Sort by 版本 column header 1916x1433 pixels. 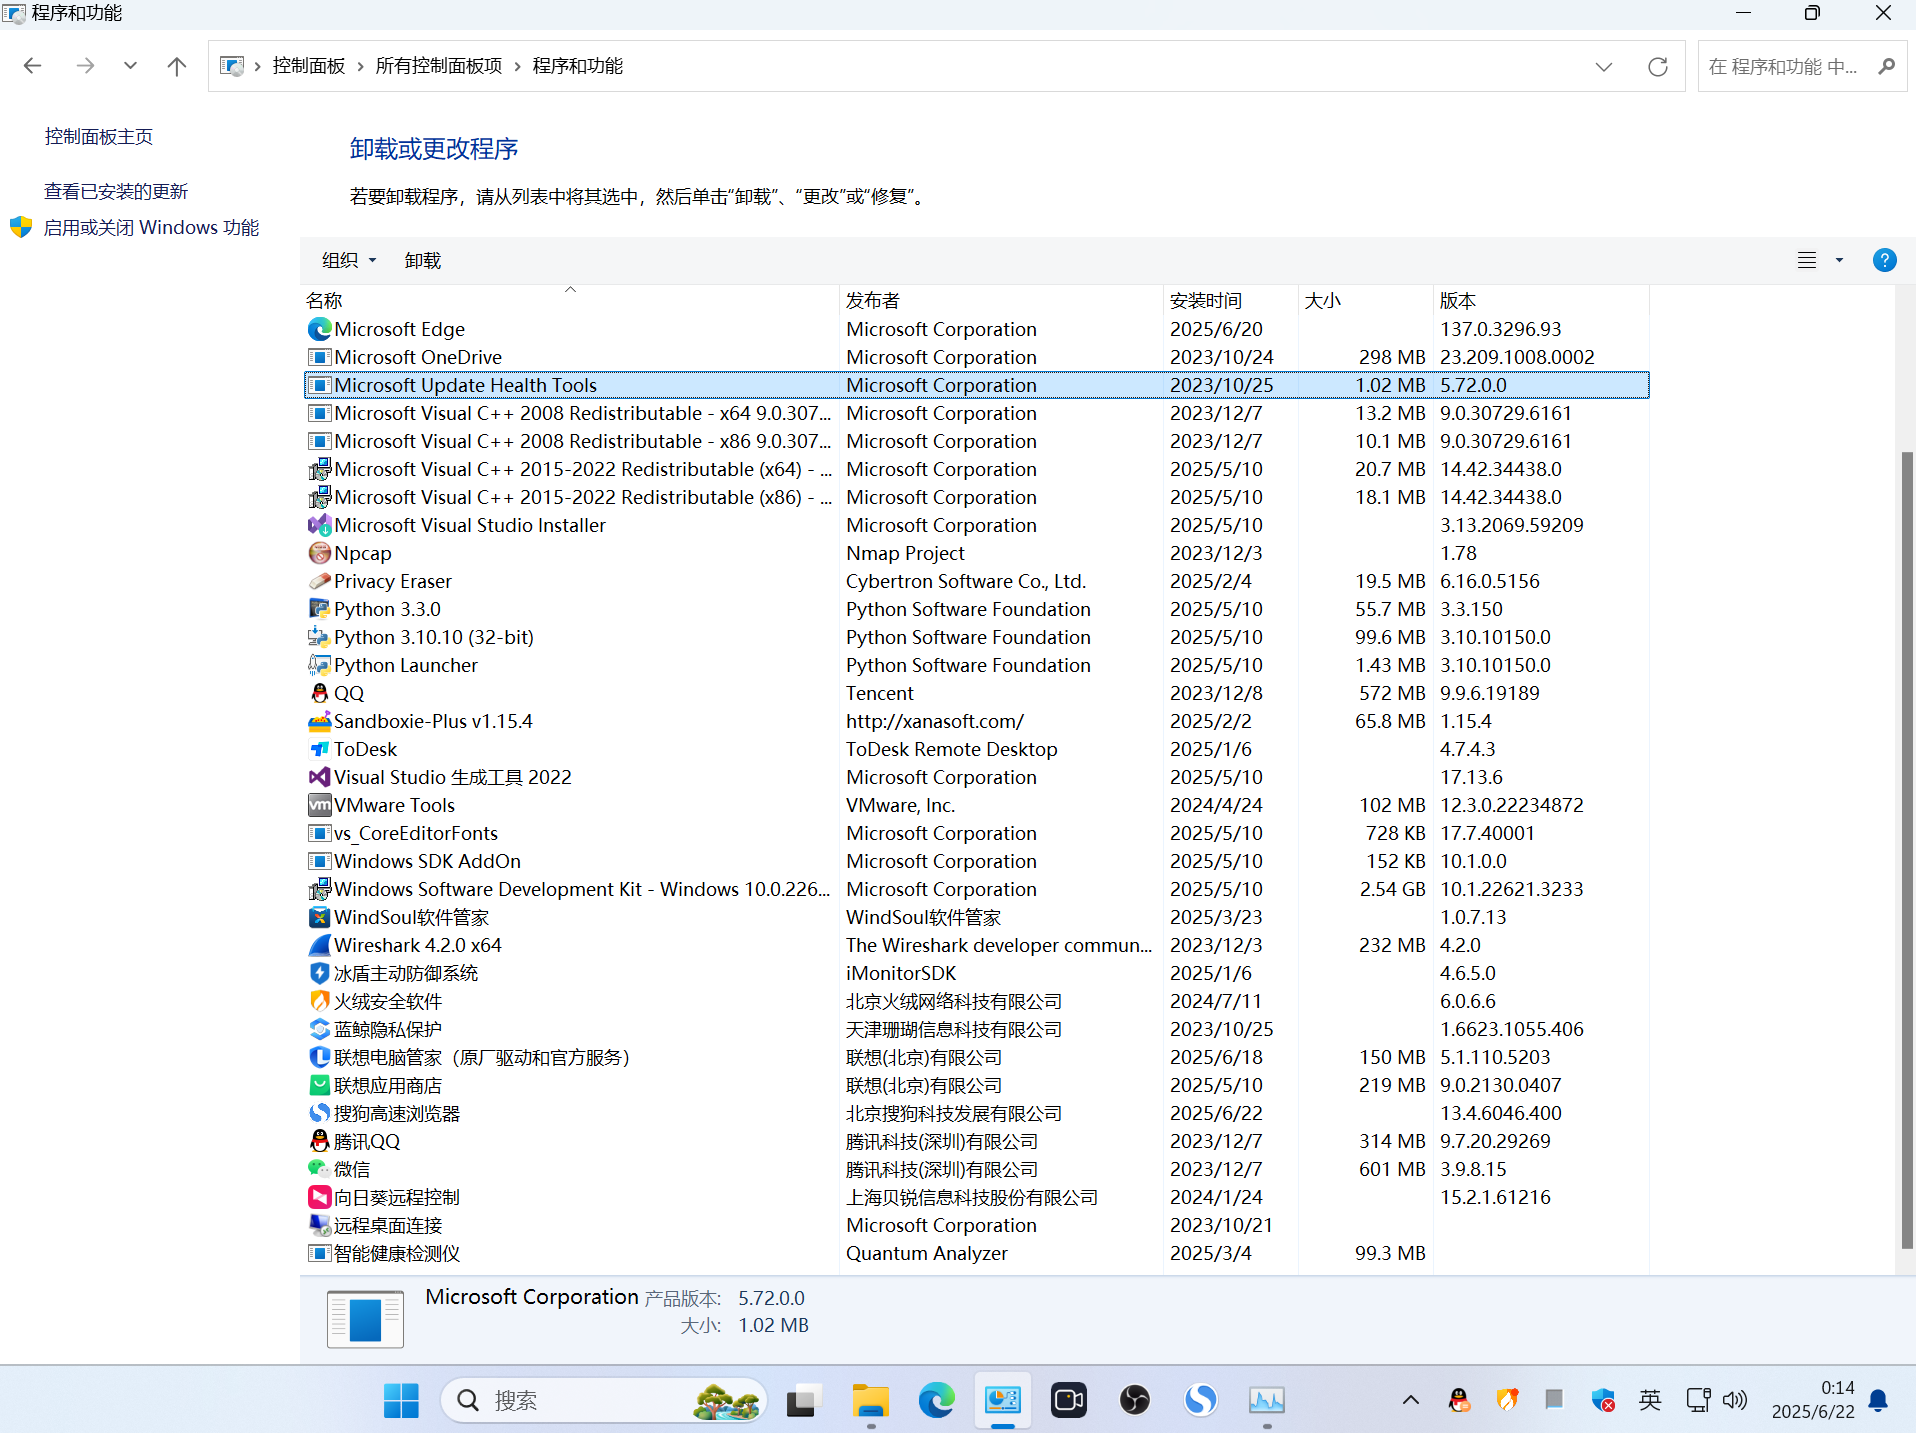coord(1541,300)
